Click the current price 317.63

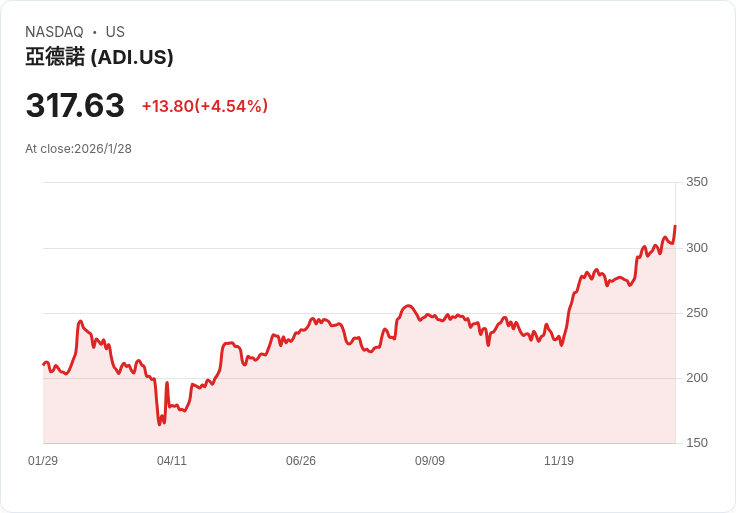[x=75, y=106]
